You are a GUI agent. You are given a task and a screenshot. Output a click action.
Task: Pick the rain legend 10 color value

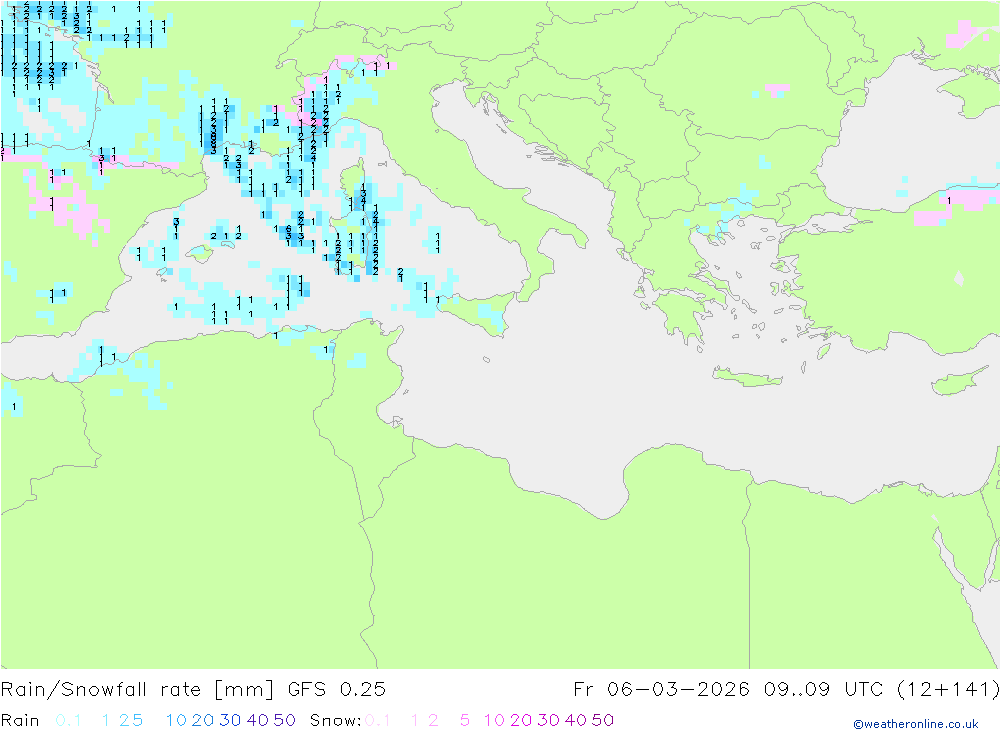coord(176,720)
